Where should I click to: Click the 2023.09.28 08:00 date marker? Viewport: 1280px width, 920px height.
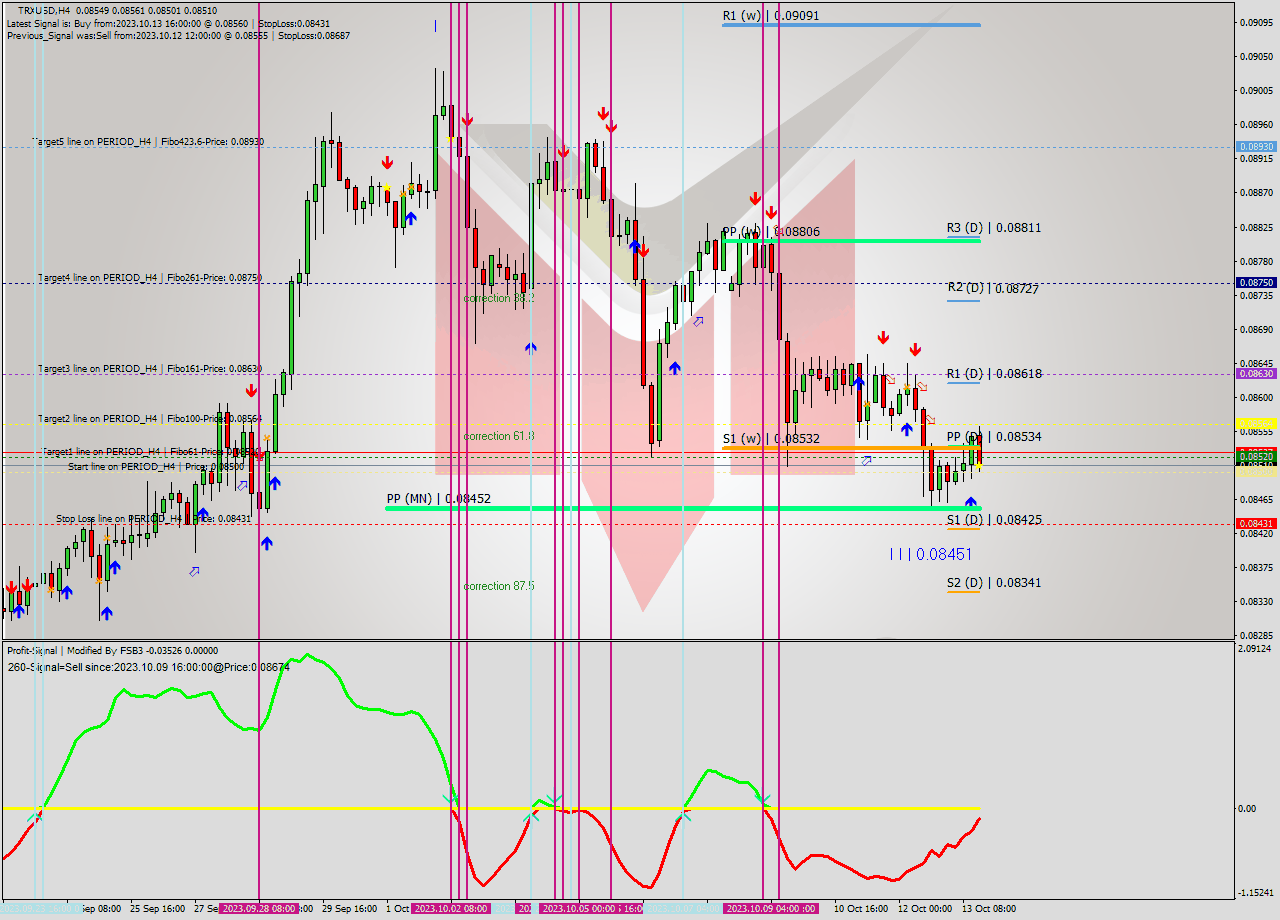coord(258,909)
